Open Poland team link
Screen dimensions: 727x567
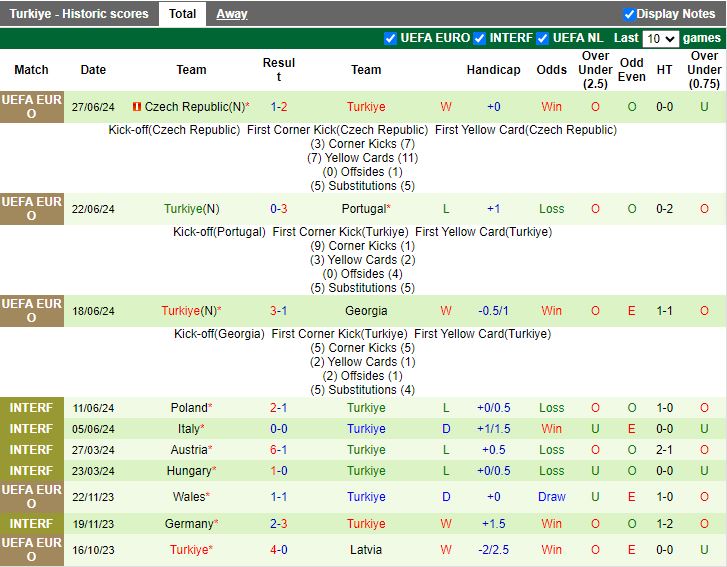point(191,408)
